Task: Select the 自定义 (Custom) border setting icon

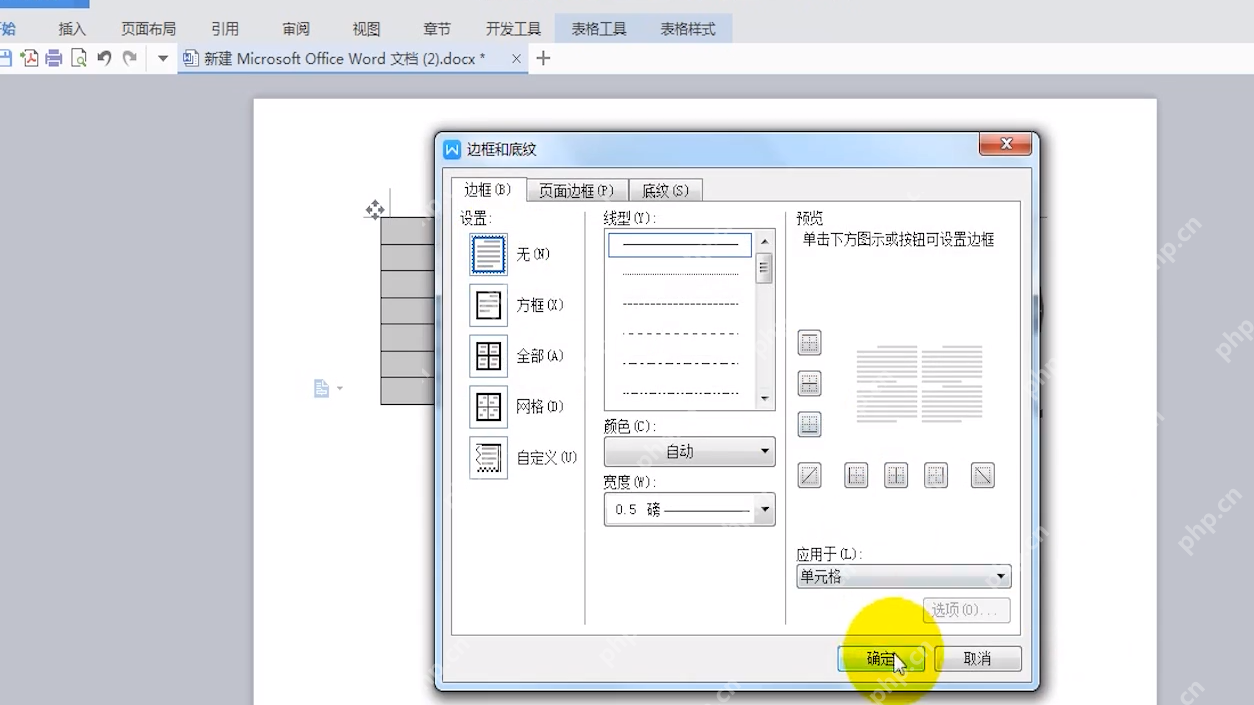Action: pos(488,458)
